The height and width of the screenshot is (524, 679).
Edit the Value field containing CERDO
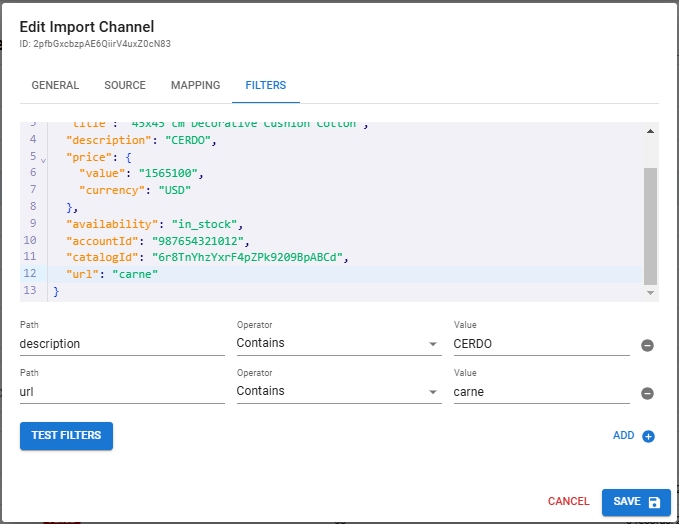tap(540, 343)
